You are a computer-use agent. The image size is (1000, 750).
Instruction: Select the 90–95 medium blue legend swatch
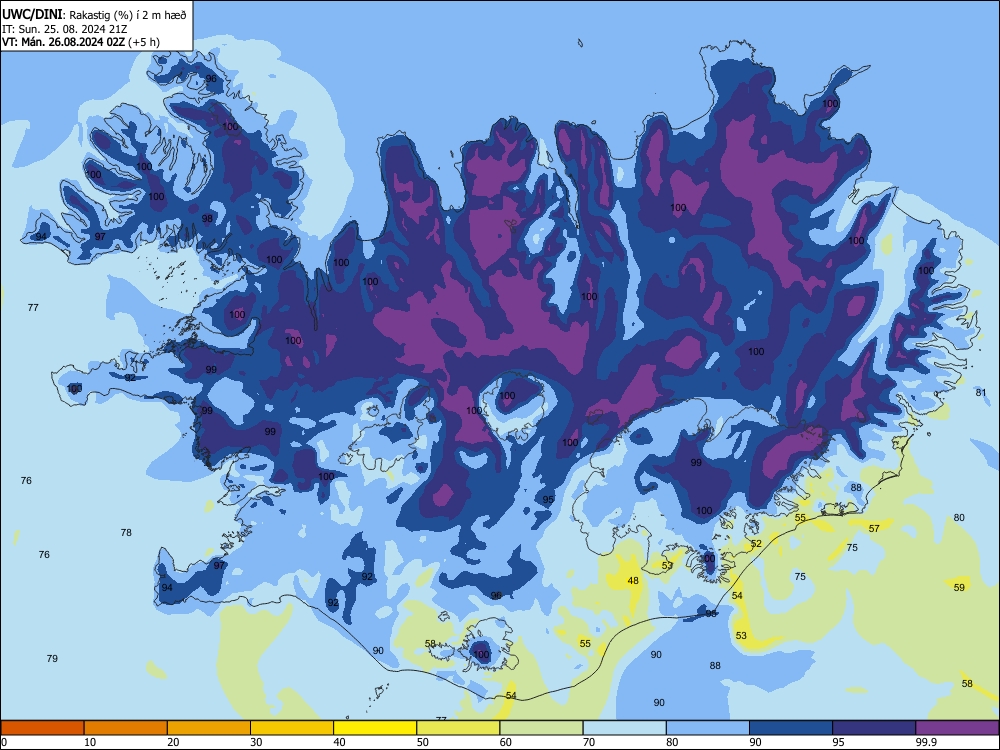pos(791,728)
